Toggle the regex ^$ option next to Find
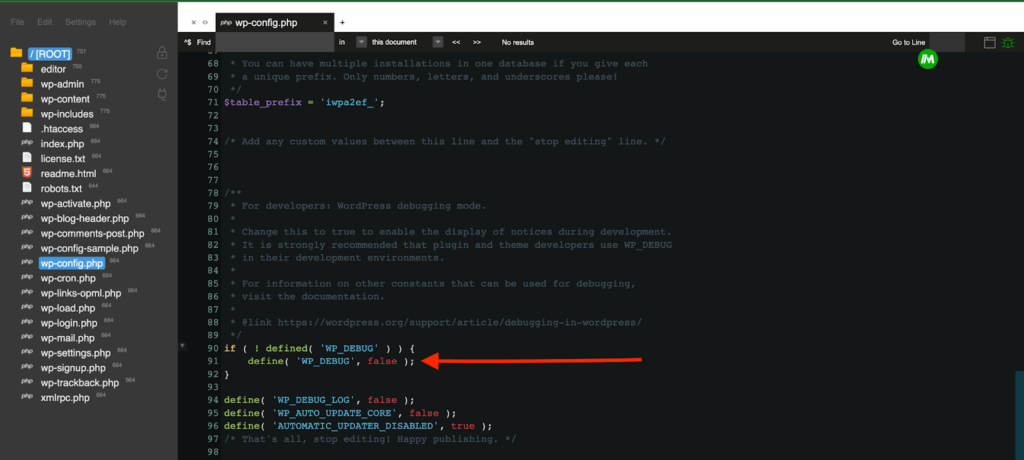Viewport: 1024px width, 460px height. coord(187,42)
